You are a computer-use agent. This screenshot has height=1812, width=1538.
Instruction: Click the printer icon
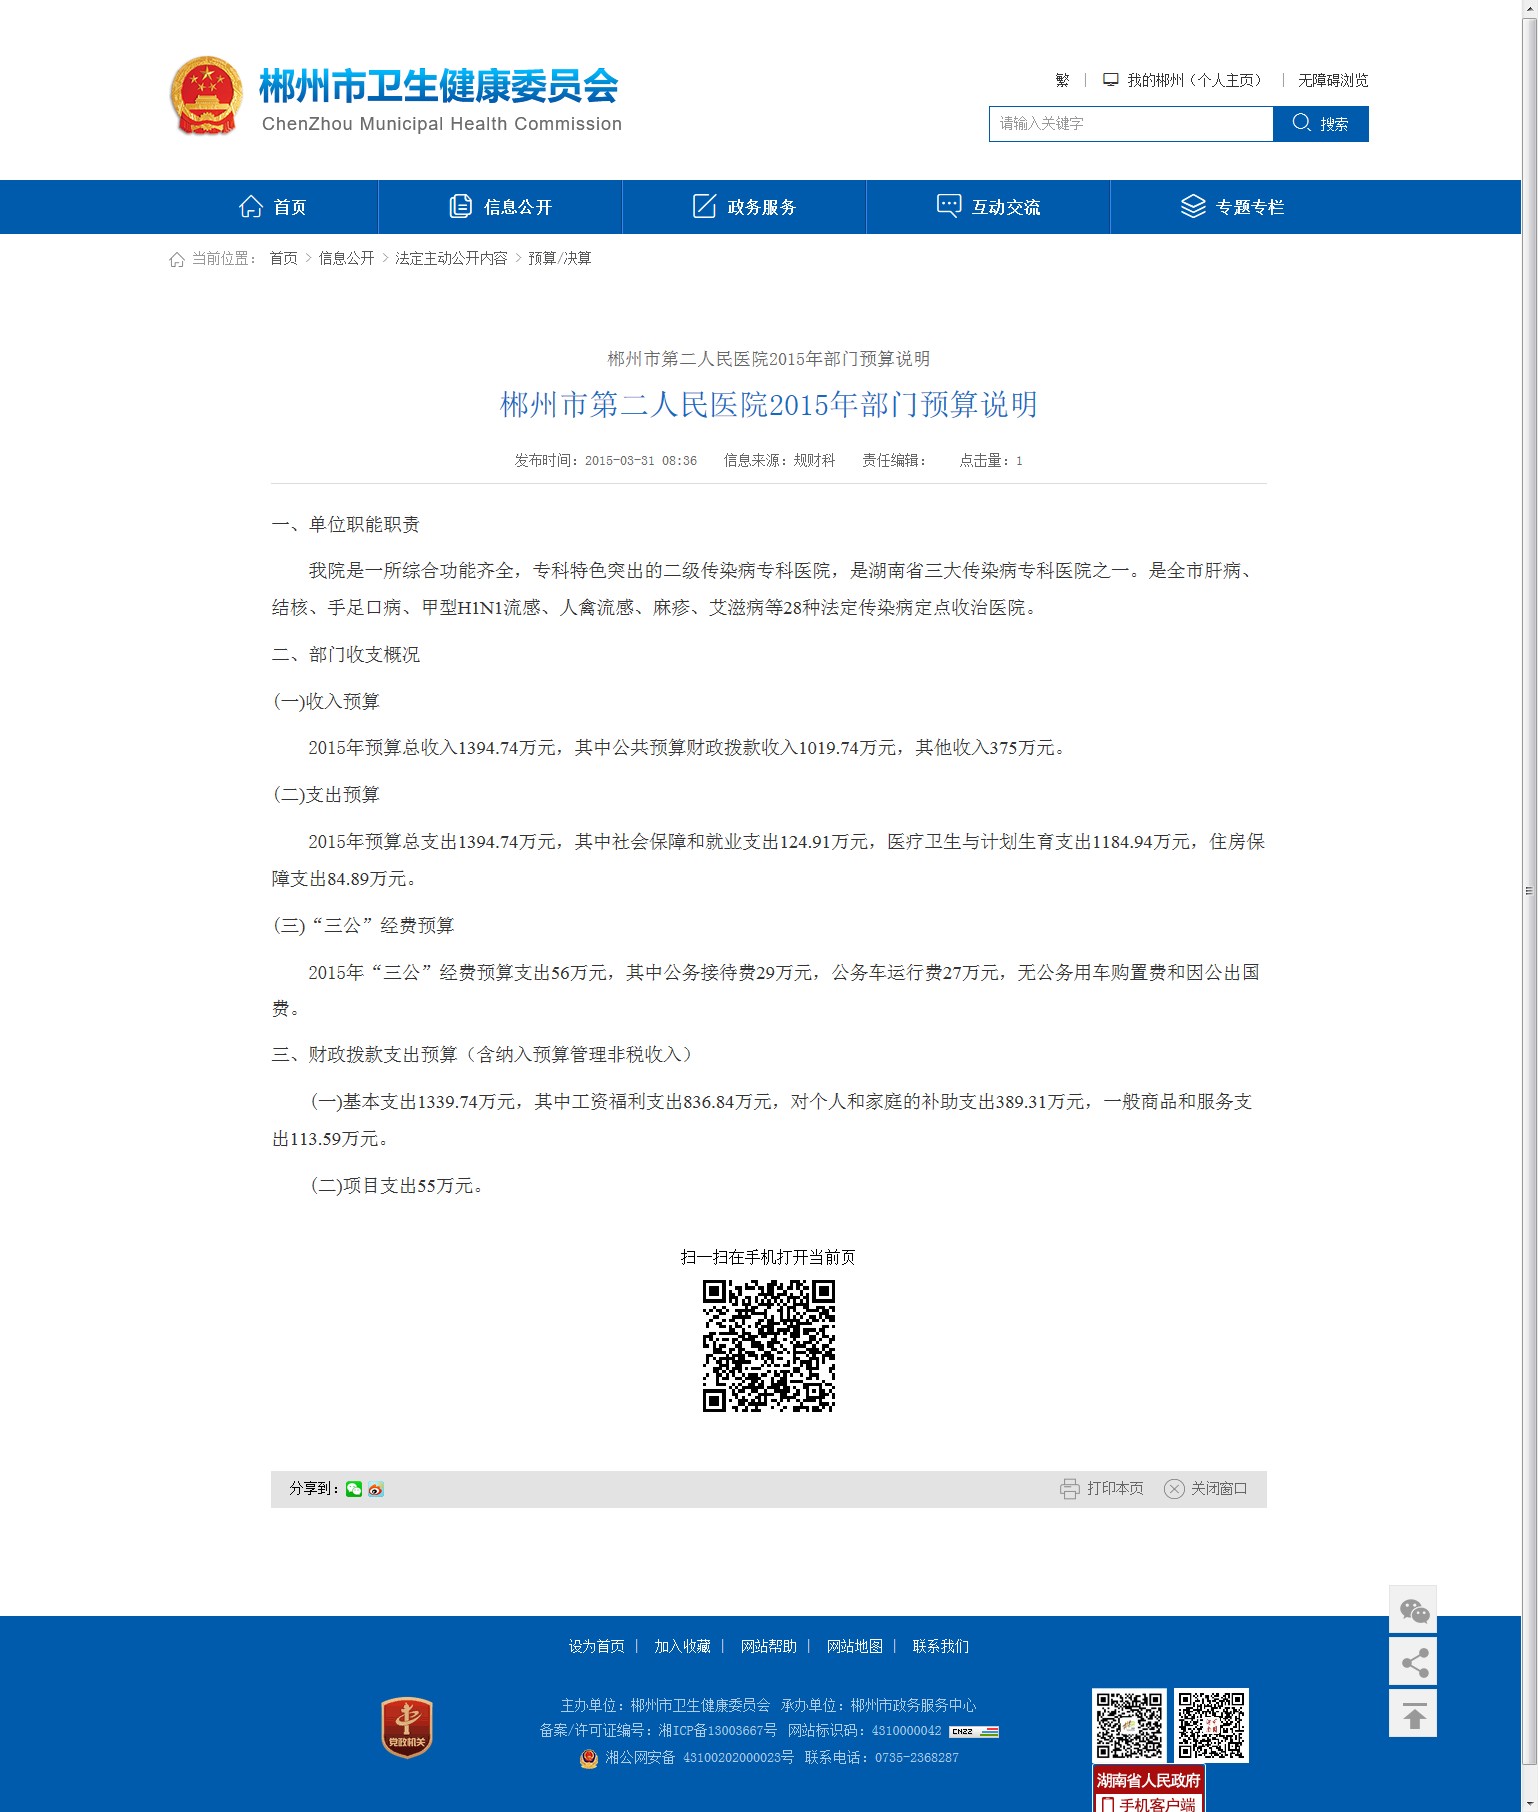click(1070, 1489)
